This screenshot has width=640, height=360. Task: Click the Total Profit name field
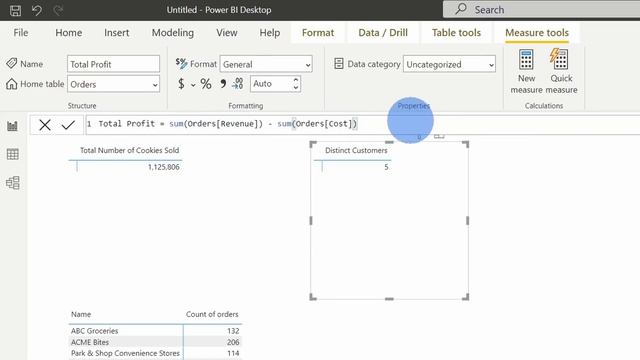point(113,64)
